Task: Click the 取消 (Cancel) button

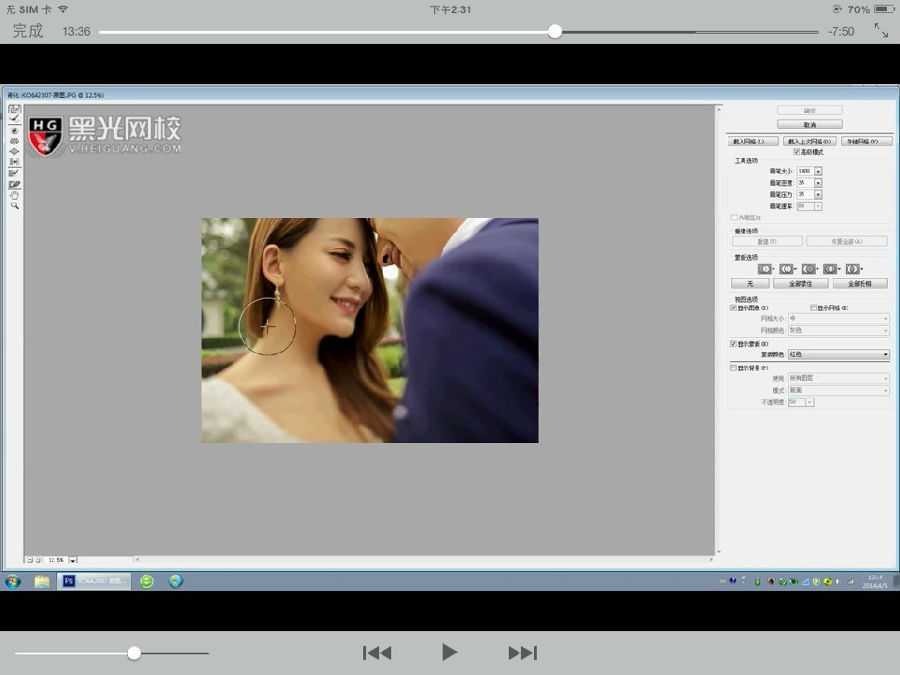Action: click(x=809, y=125)
